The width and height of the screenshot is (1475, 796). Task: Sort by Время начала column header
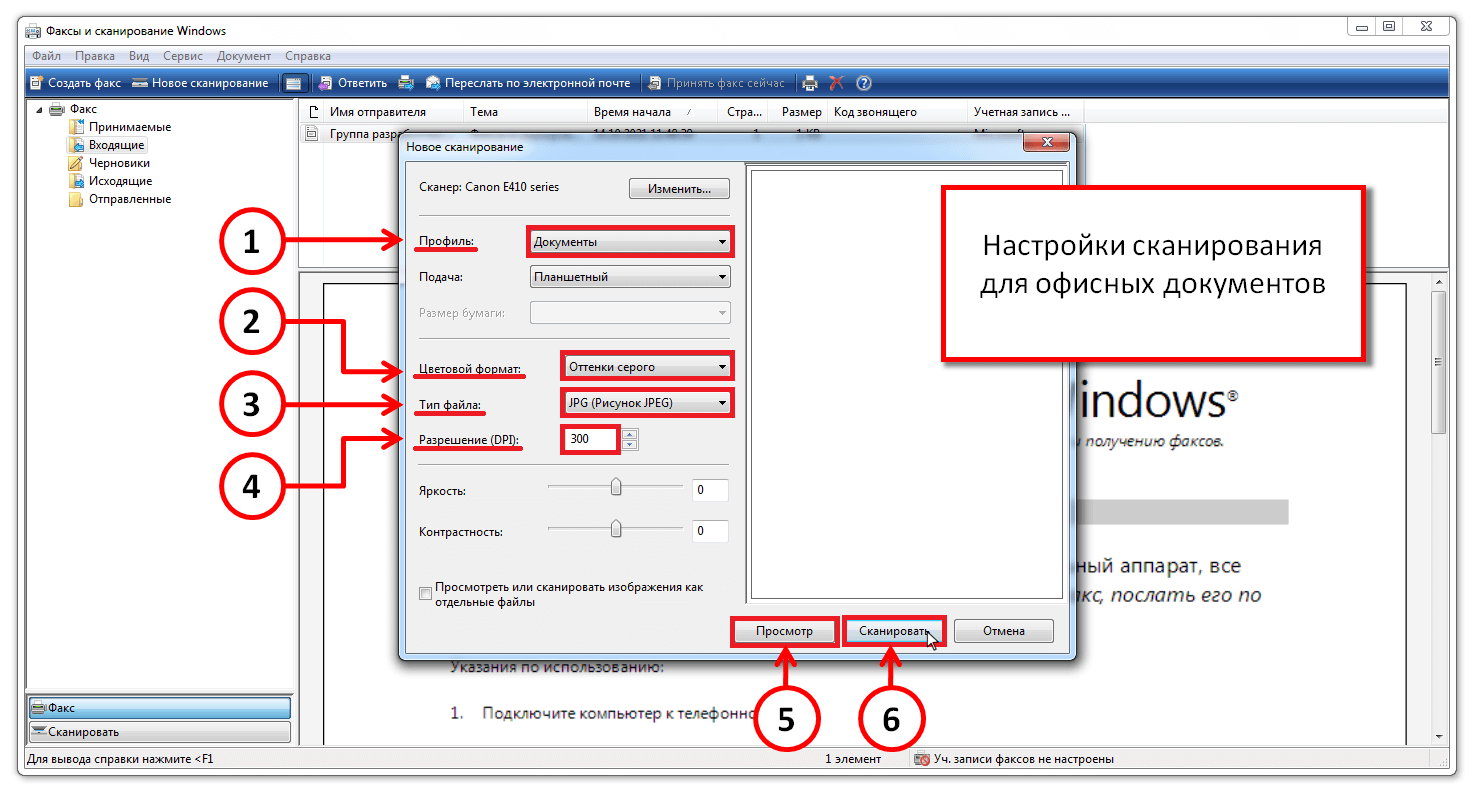(655, 112)
